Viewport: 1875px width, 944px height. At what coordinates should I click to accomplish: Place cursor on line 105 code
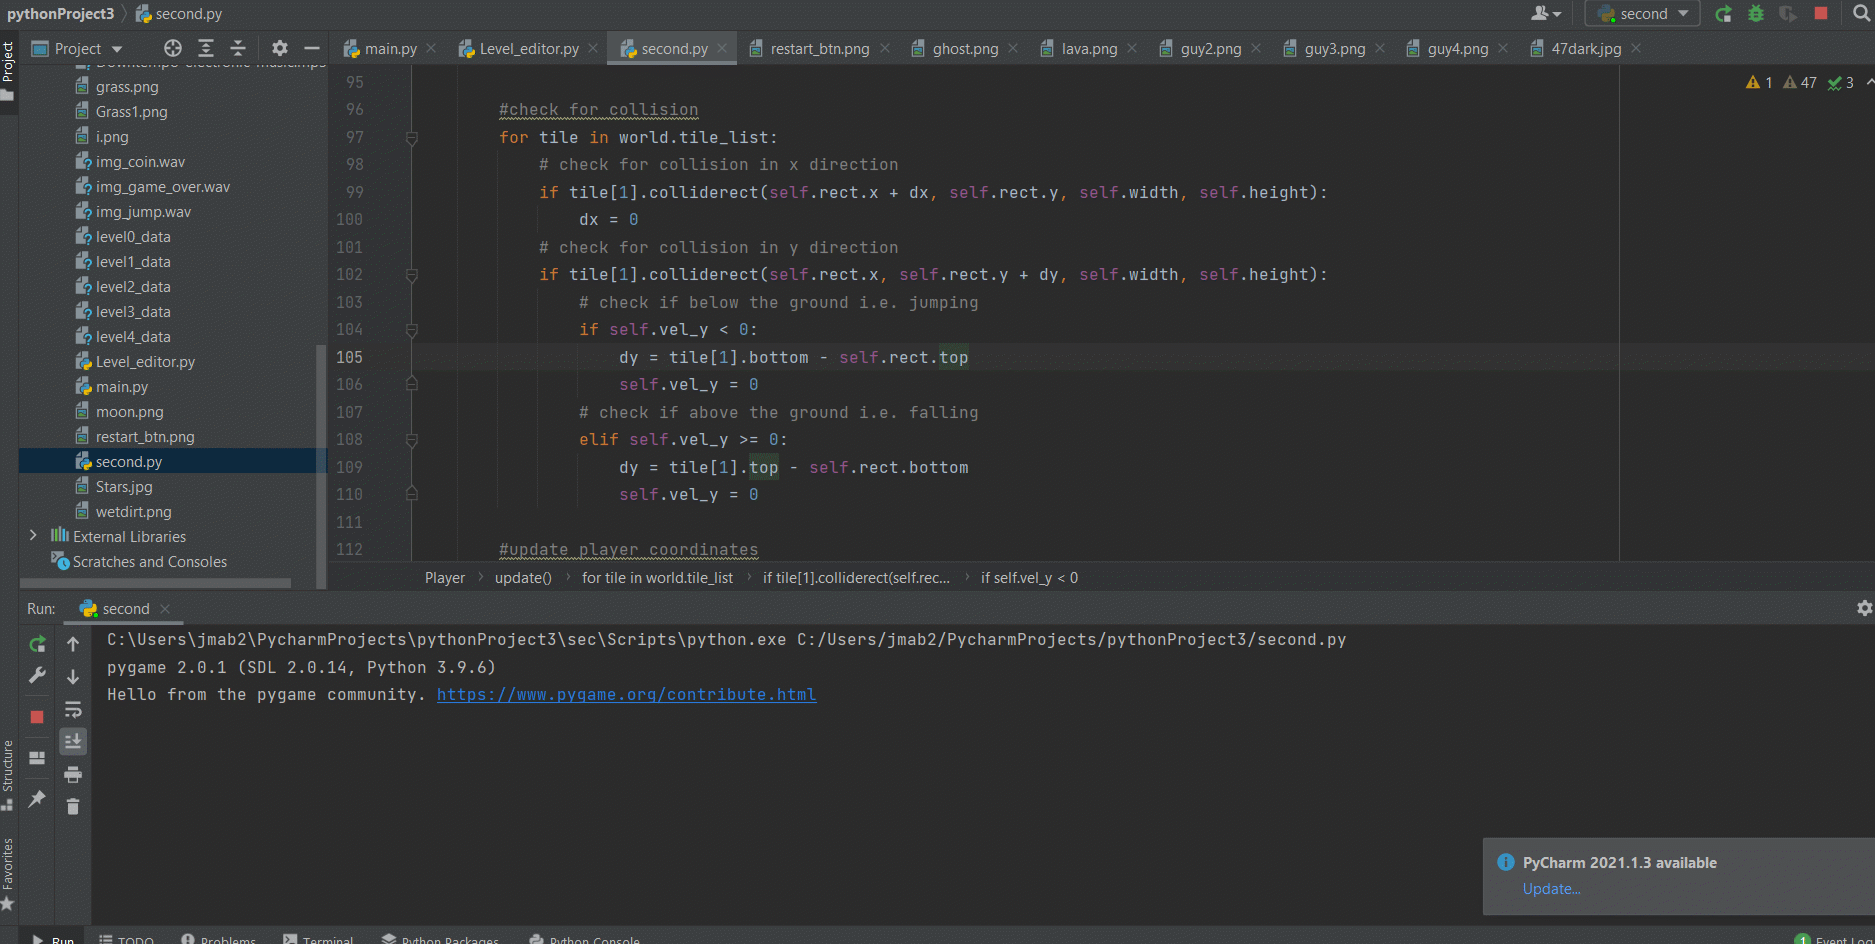pos(792,357)
